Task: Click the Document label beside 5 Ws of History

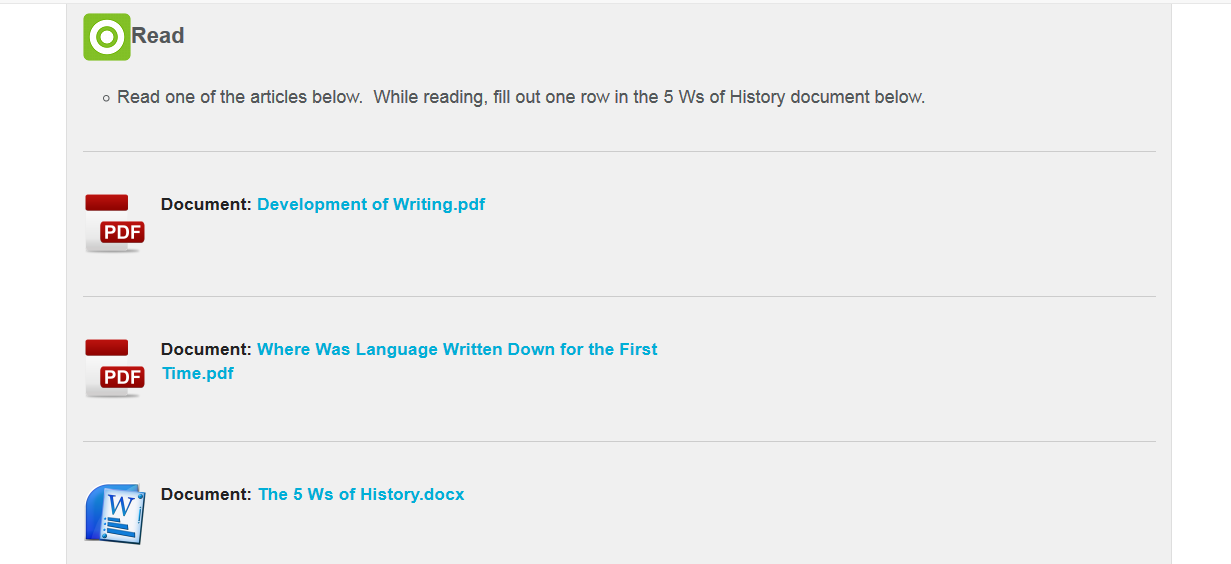Action: click(205, 494)
